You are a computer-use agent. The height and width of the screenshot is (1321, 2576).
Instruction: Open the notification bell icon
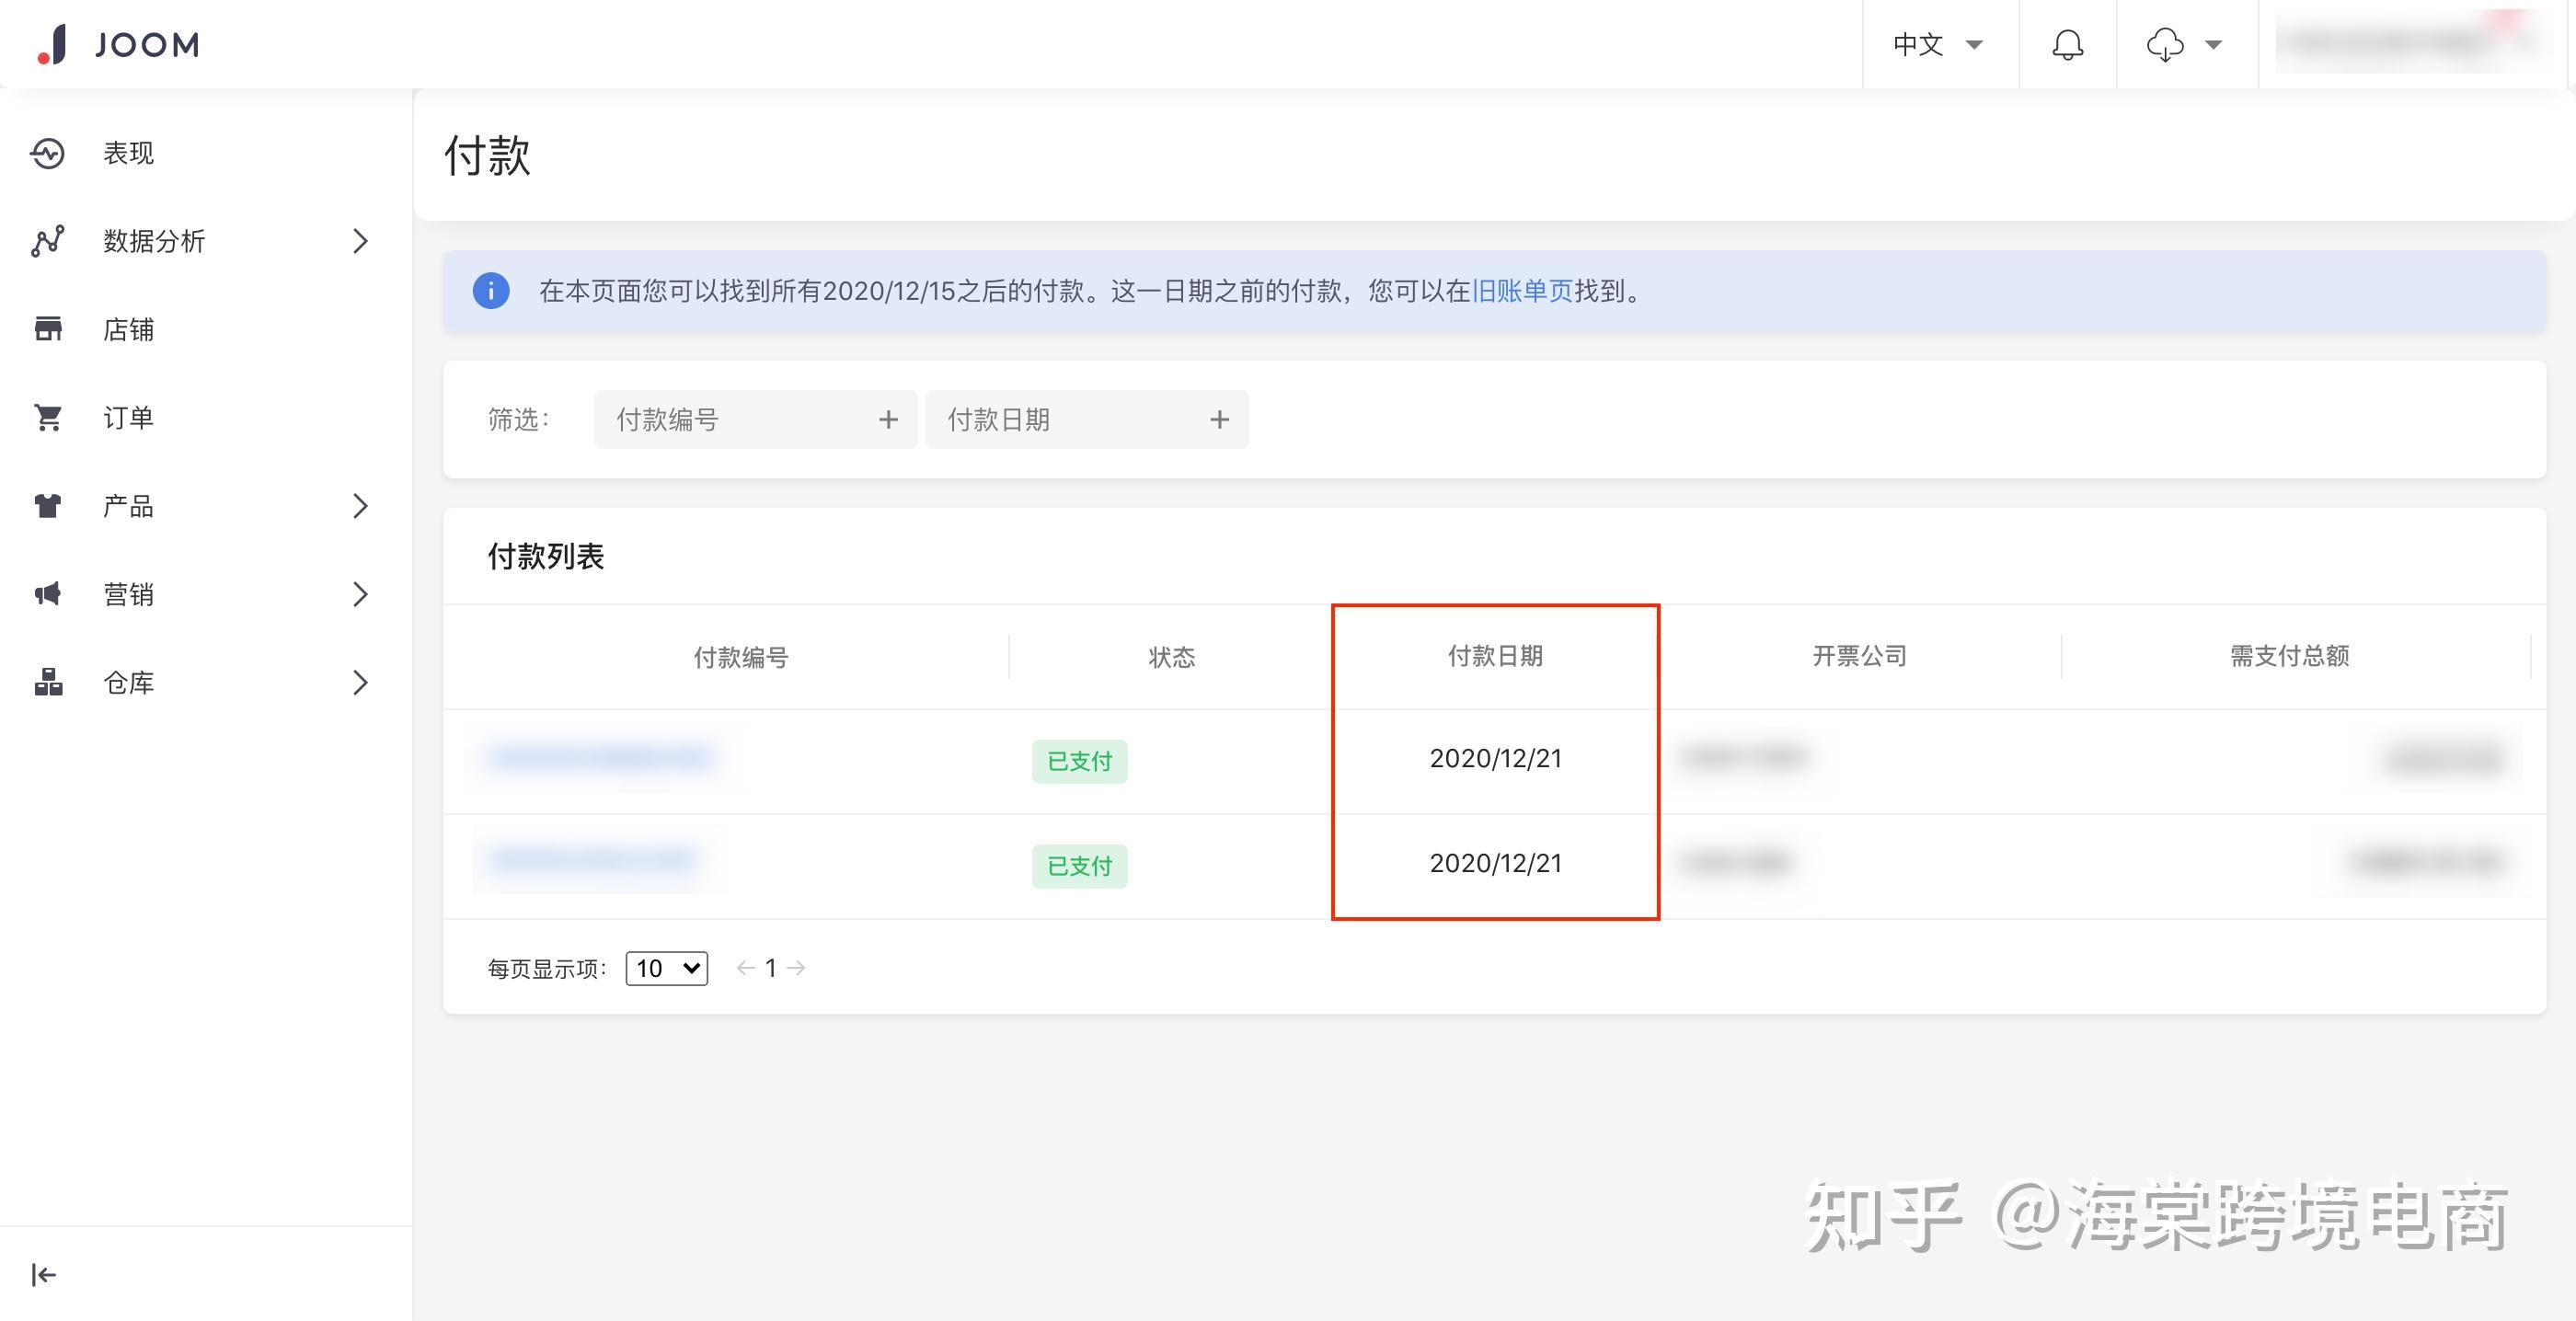pyautogui.click(x=2068, y=44)
